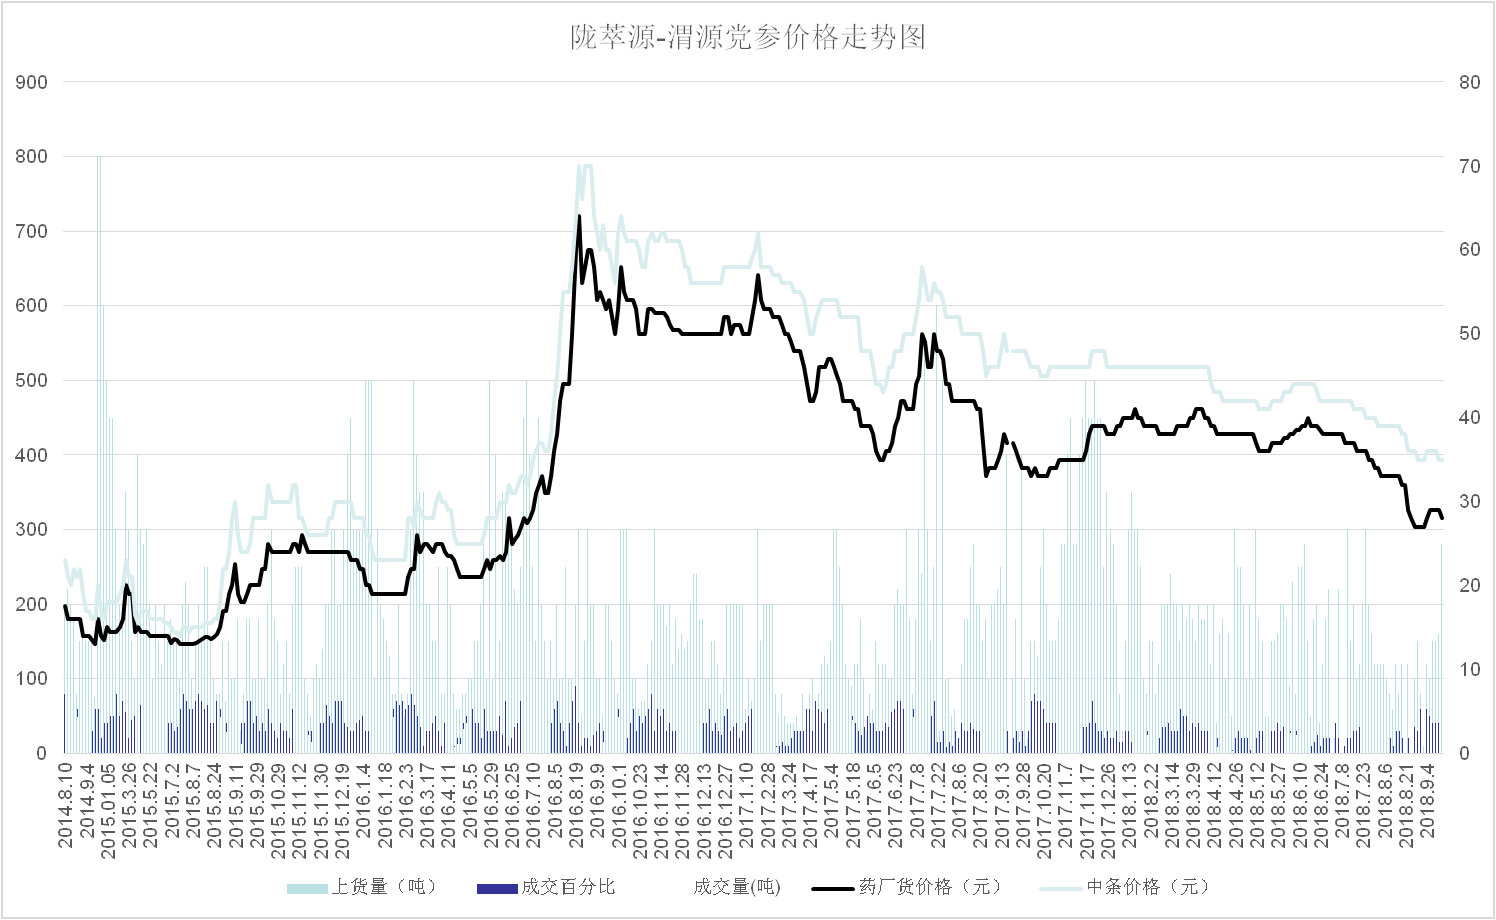Click the chart title 陇萃源-渭源党参价格走势图
The height and width of the screenshot is (920, 1496).
(x=747, y=37)
